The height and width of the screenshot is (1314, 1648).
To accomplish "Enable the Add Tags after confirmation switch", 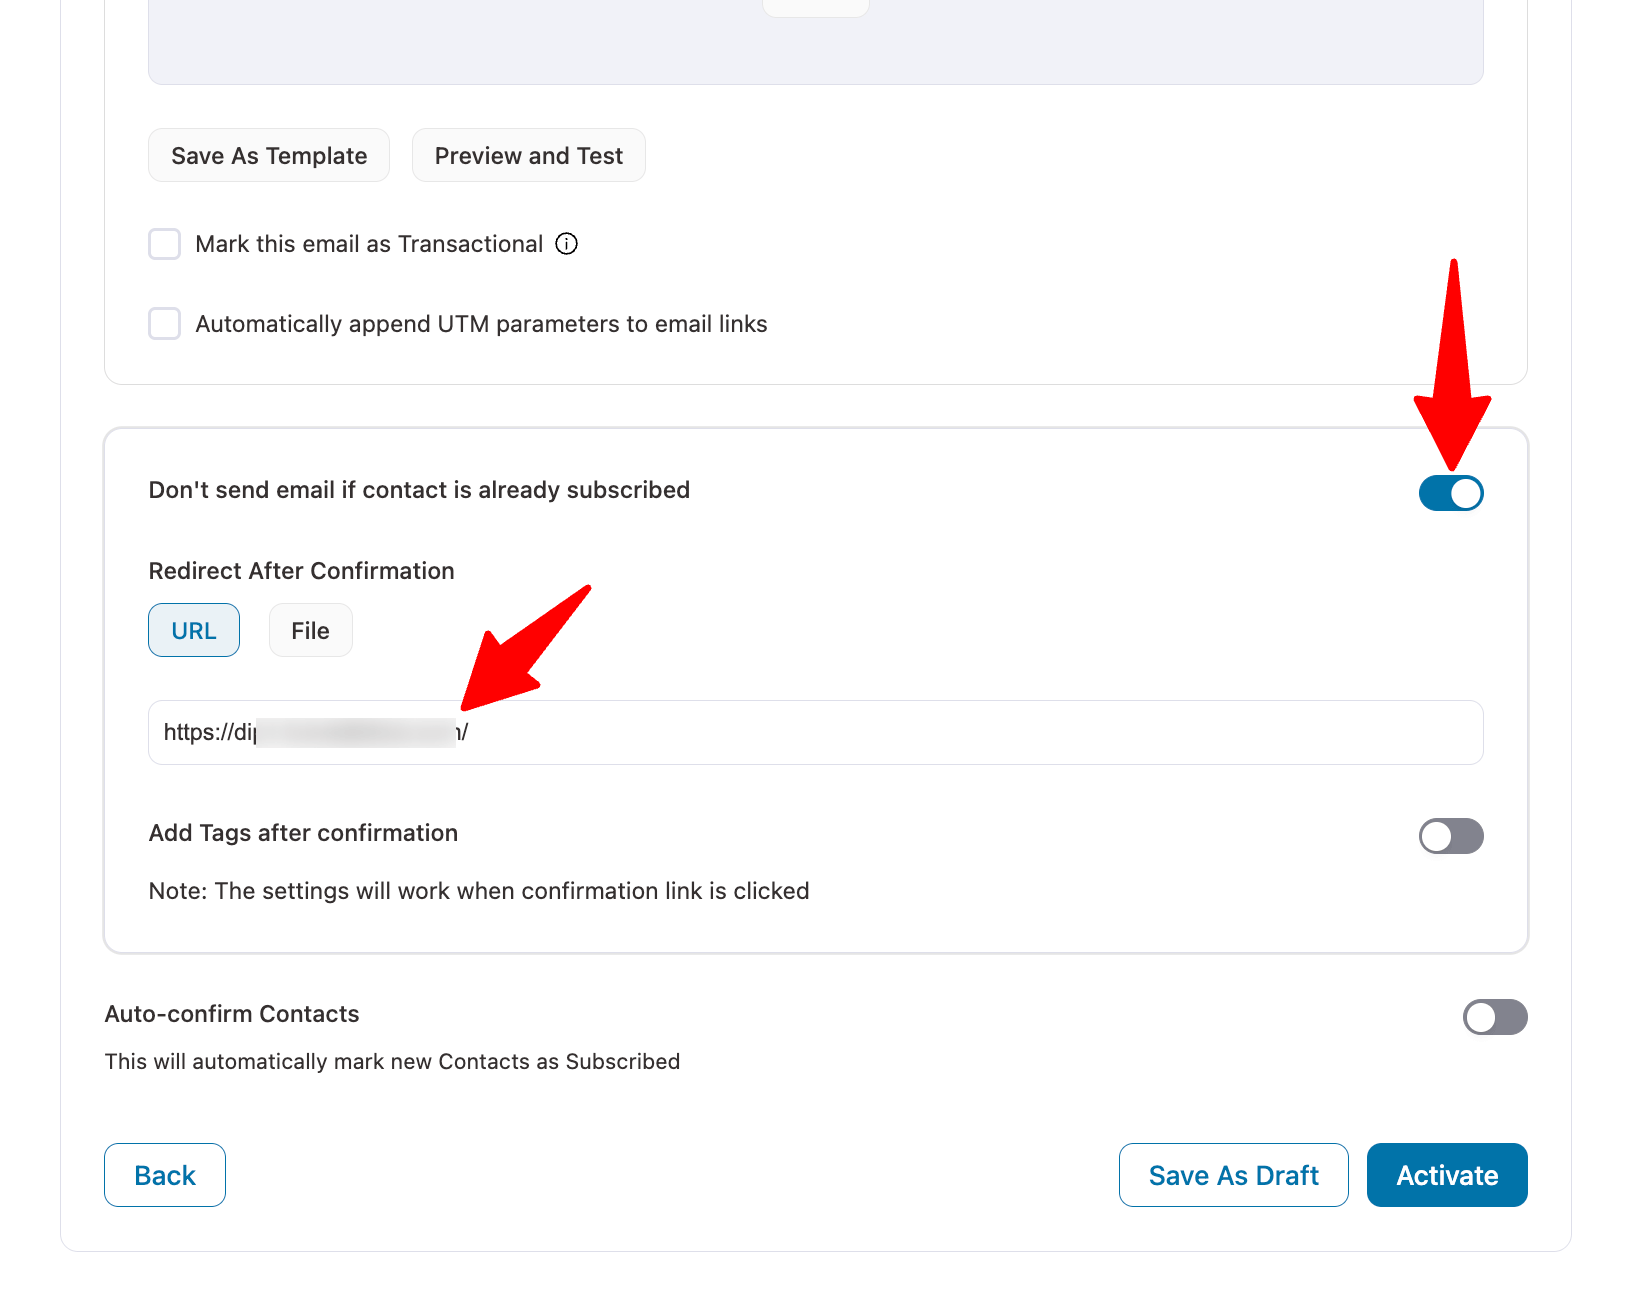I will [x=1451, y=836].
